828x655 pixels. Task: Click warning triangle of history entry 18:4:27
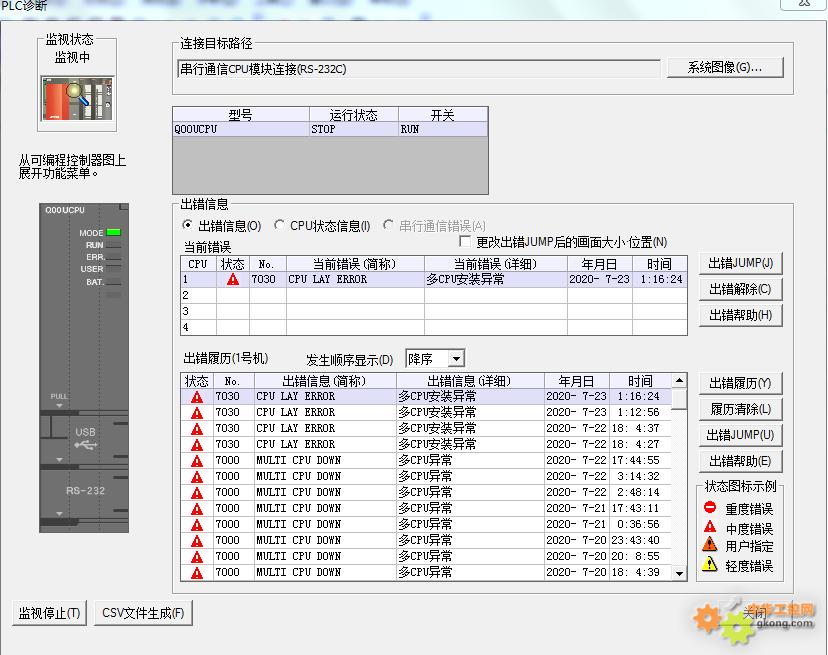pos(197,445)
